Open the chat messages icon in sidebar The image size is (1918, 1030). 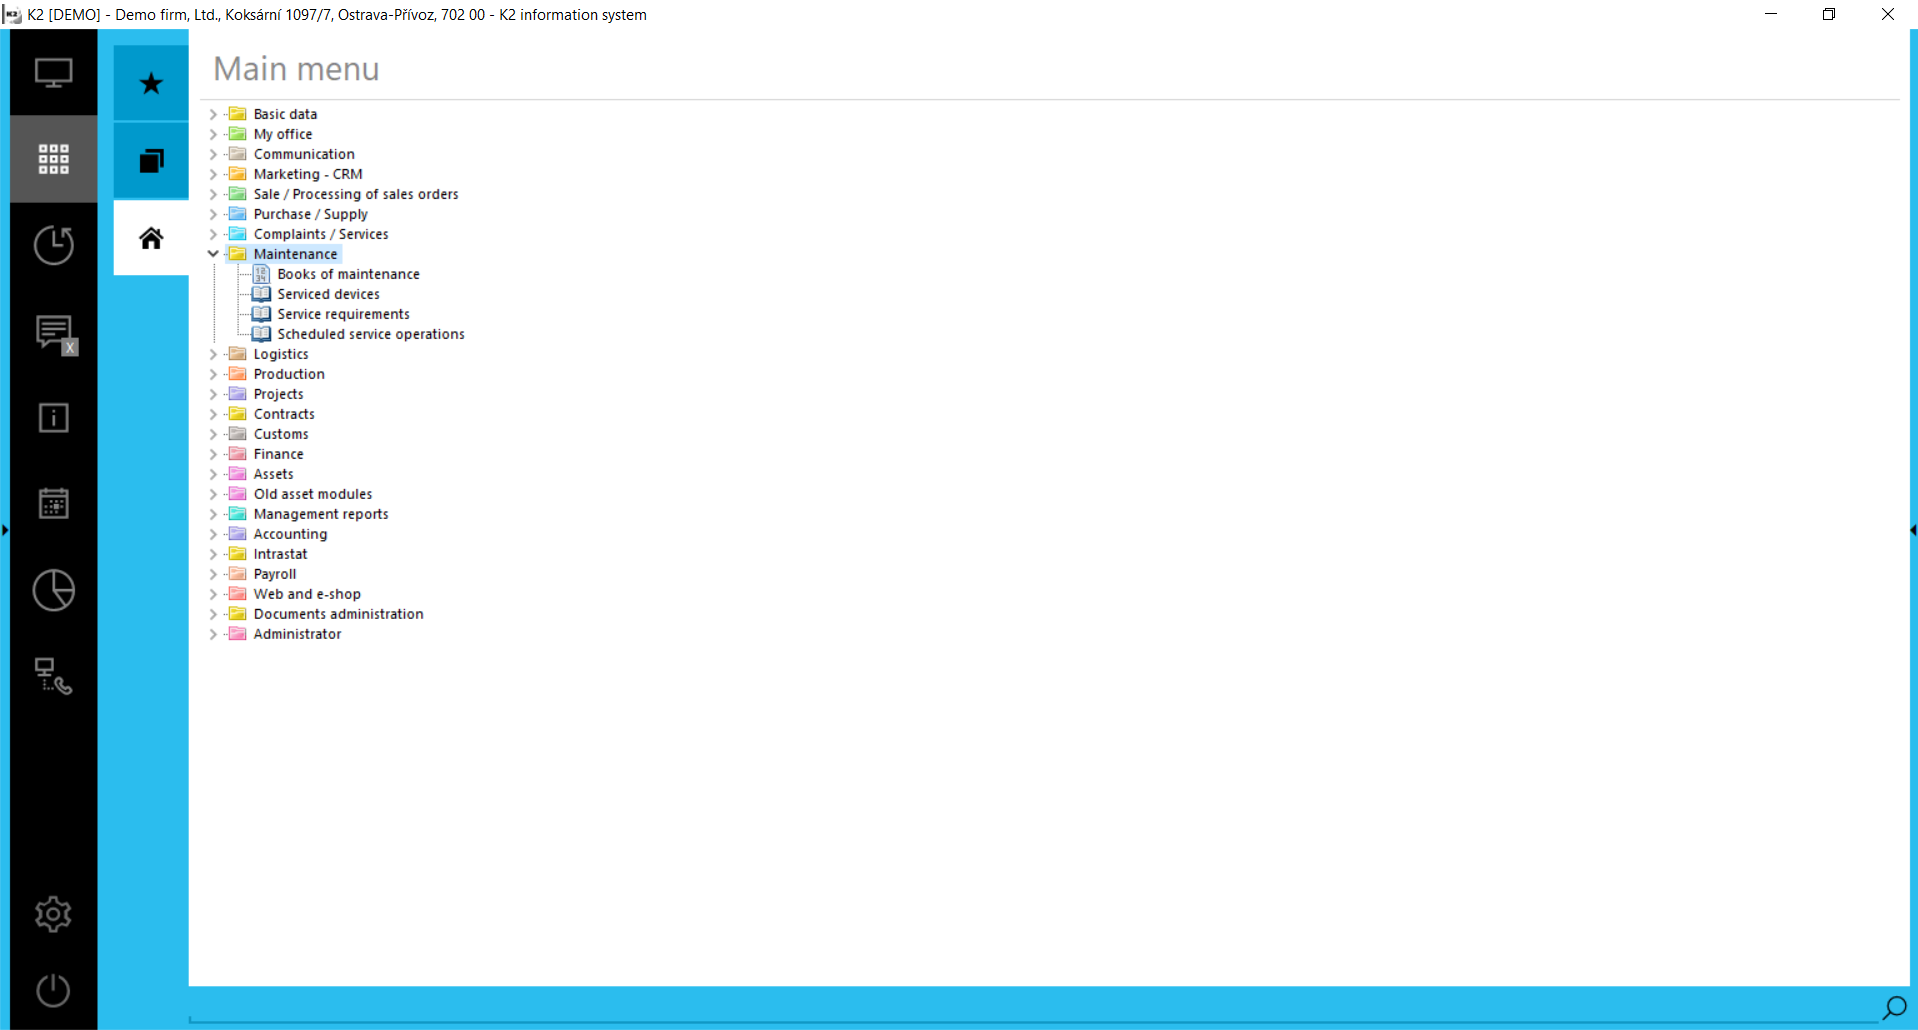pos(56,334)
